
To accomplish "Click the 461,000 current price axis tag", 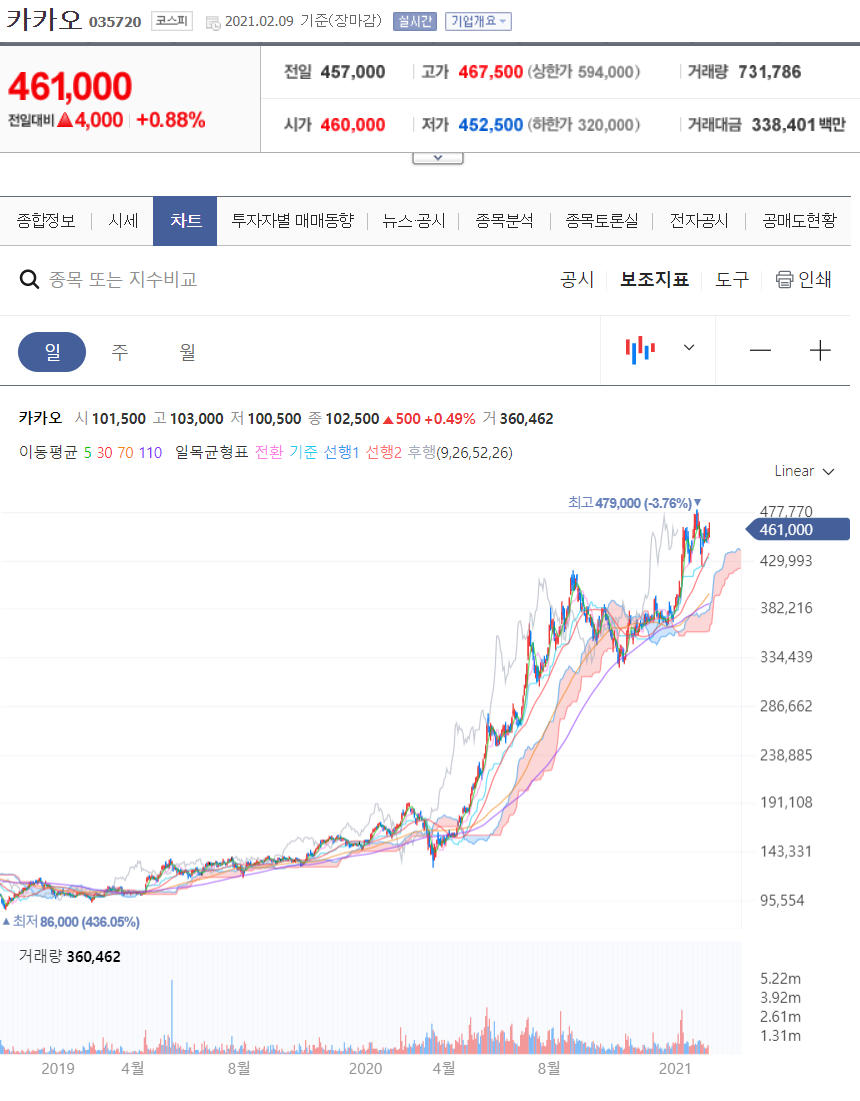I will click(798, 529).
